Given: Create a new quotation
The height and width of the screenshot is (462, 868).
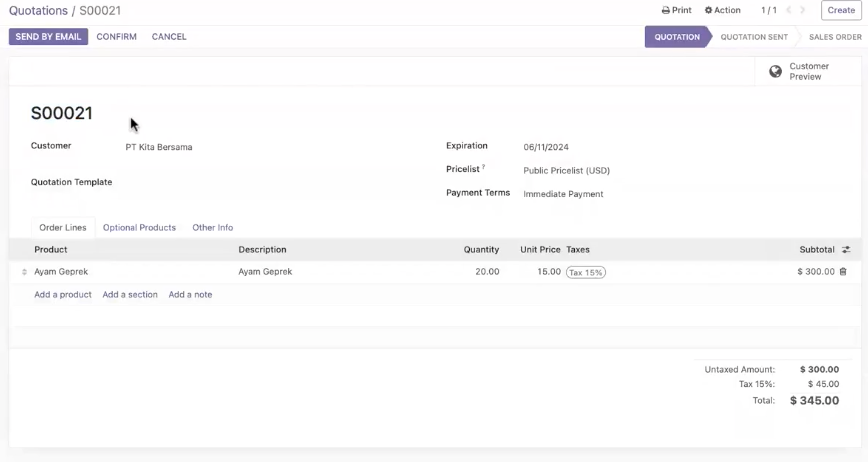Looking at the screenshot, I should point(841,10).
